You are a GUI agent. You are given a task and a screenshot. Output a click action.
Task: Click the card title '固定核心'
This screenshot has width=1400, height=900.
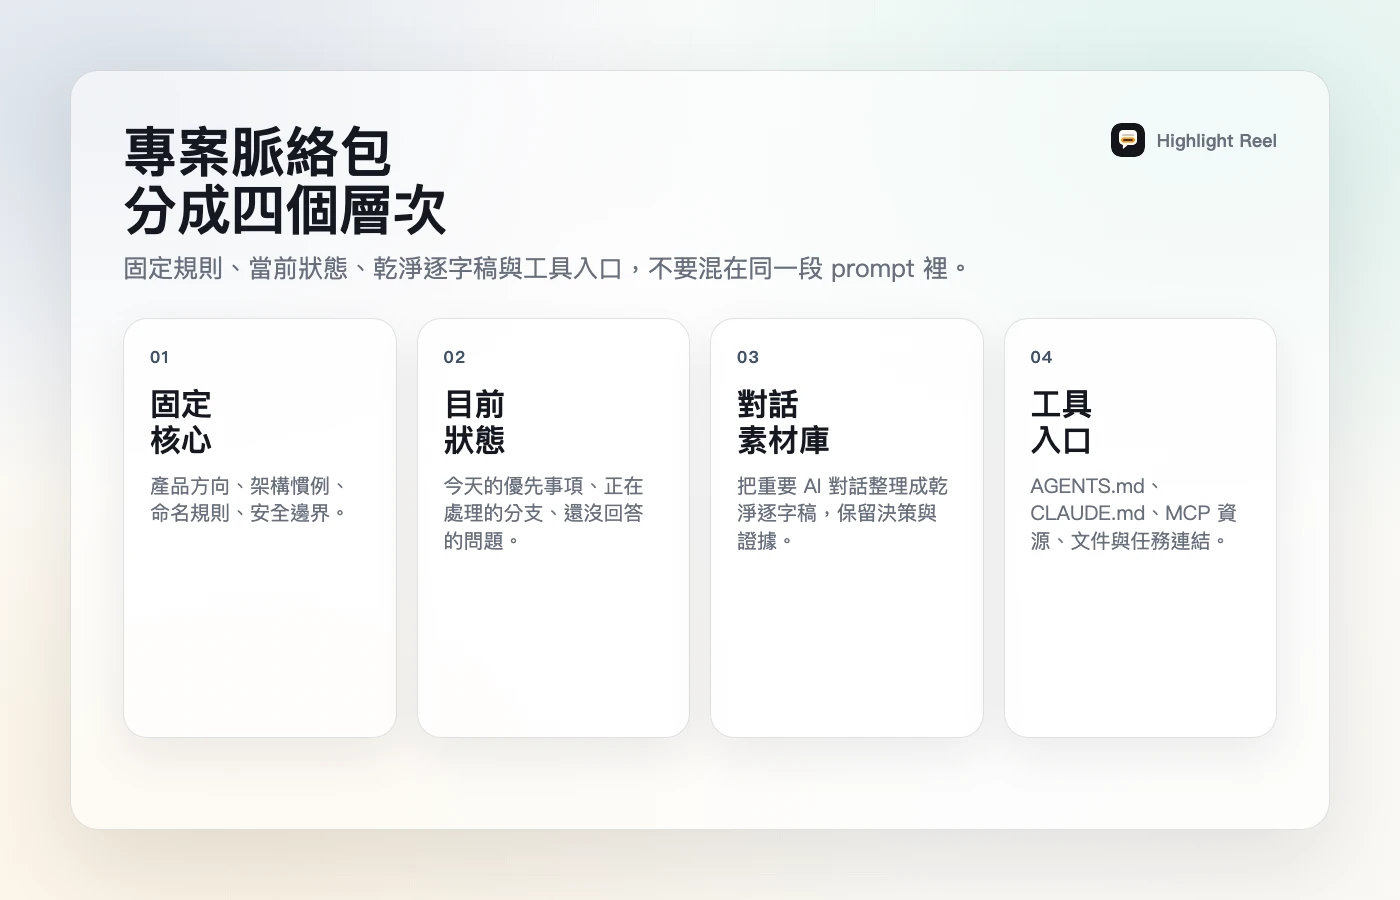(181, 422)
